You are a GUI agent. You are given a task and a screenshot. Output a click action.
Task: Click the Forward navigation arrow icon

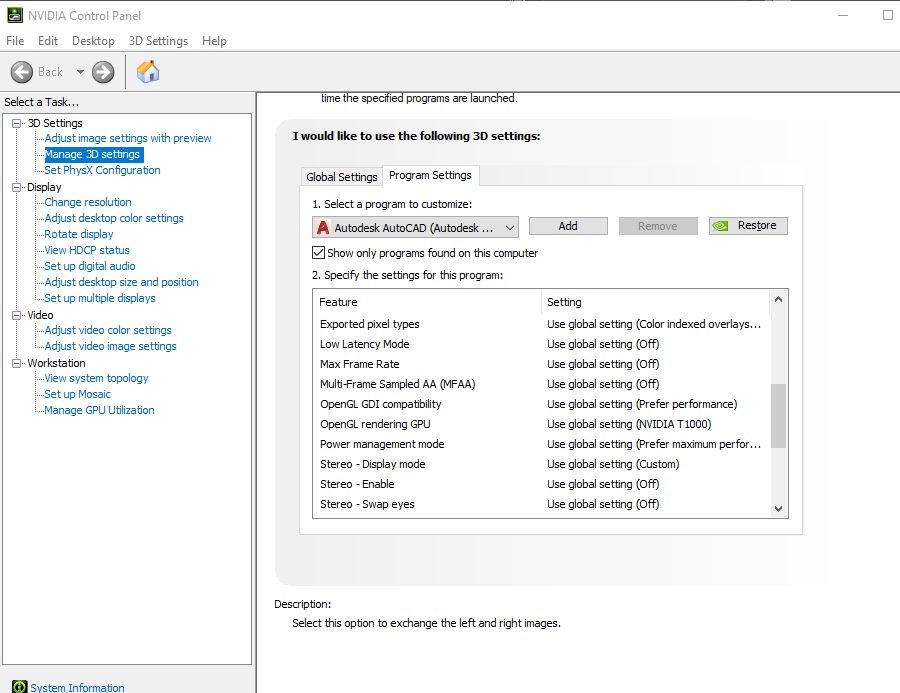point(101,71)
